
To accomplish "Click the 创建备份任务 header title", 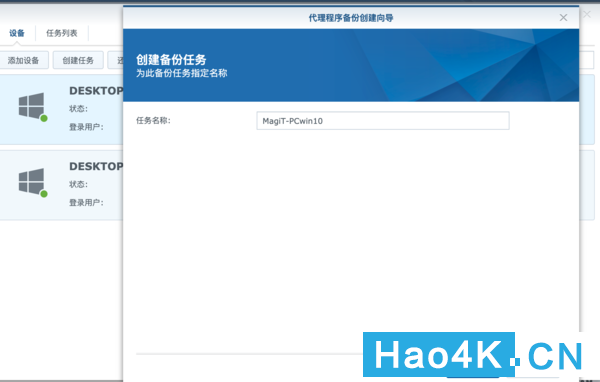I will [171, 59].
